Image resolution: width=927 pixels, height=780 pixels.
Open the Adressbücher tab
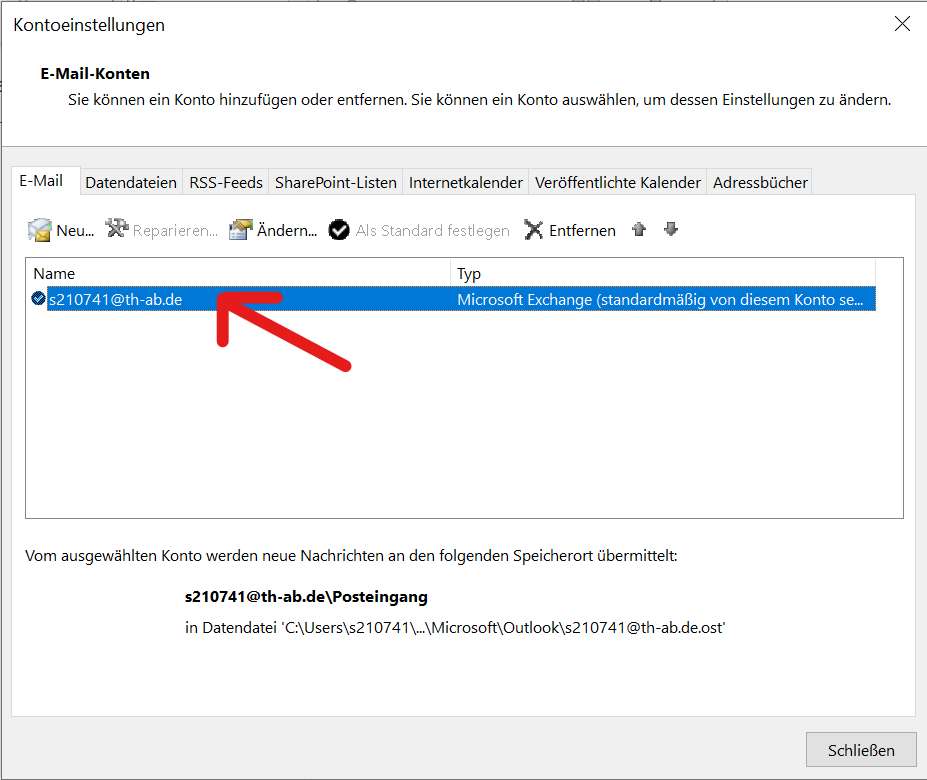point(760,183)
